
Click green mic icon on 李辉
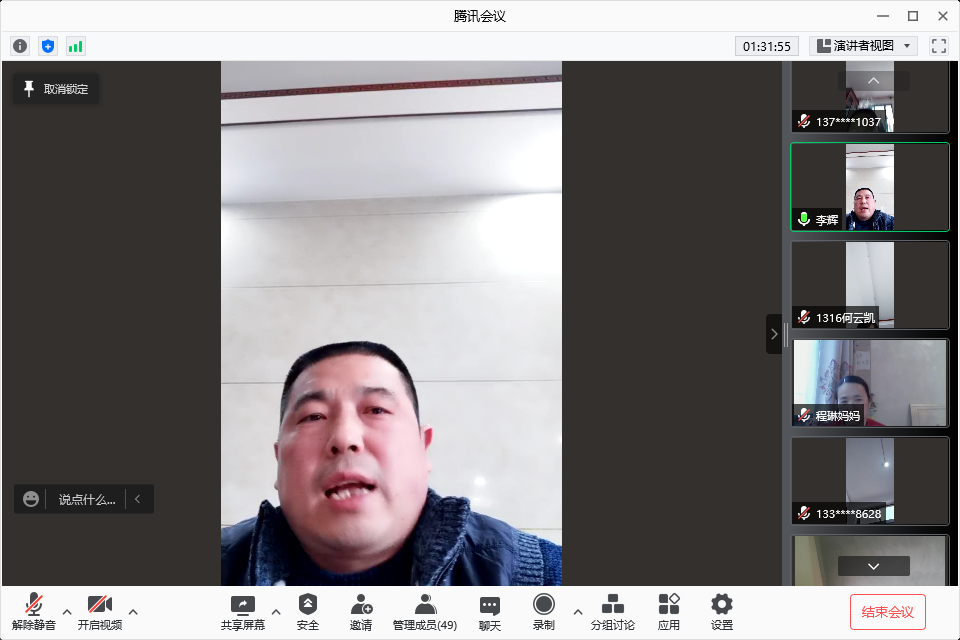(x=804, y=219)
